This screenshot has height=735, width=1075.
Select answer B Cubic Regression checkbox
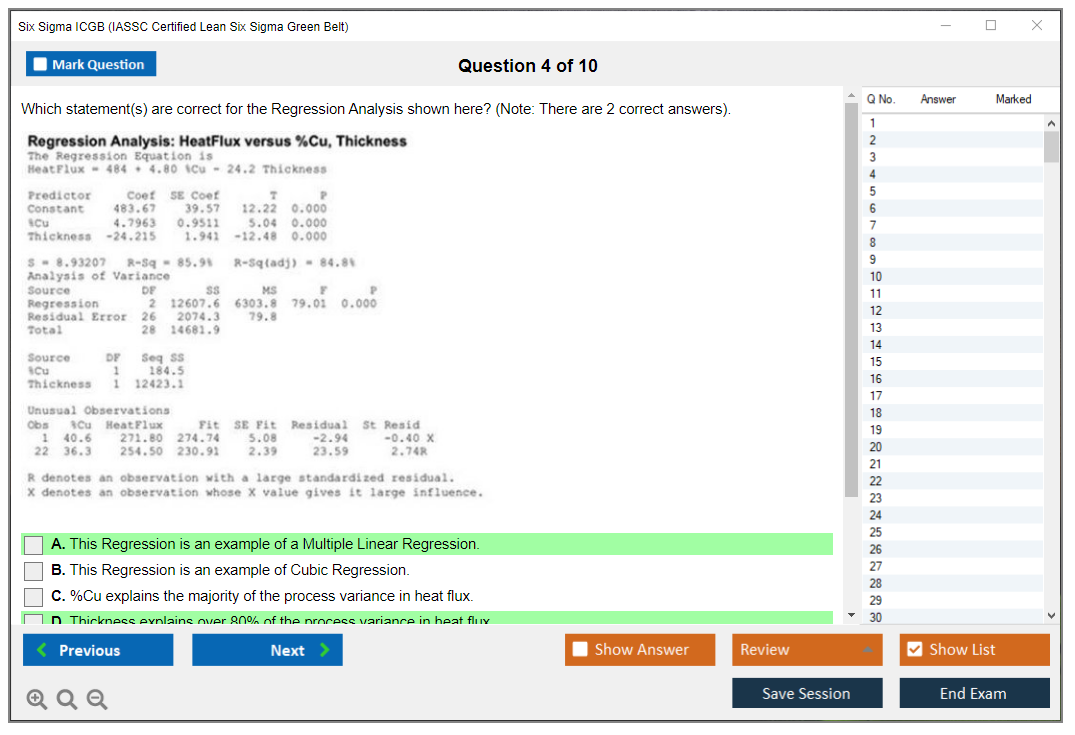[x=34, y=571]
